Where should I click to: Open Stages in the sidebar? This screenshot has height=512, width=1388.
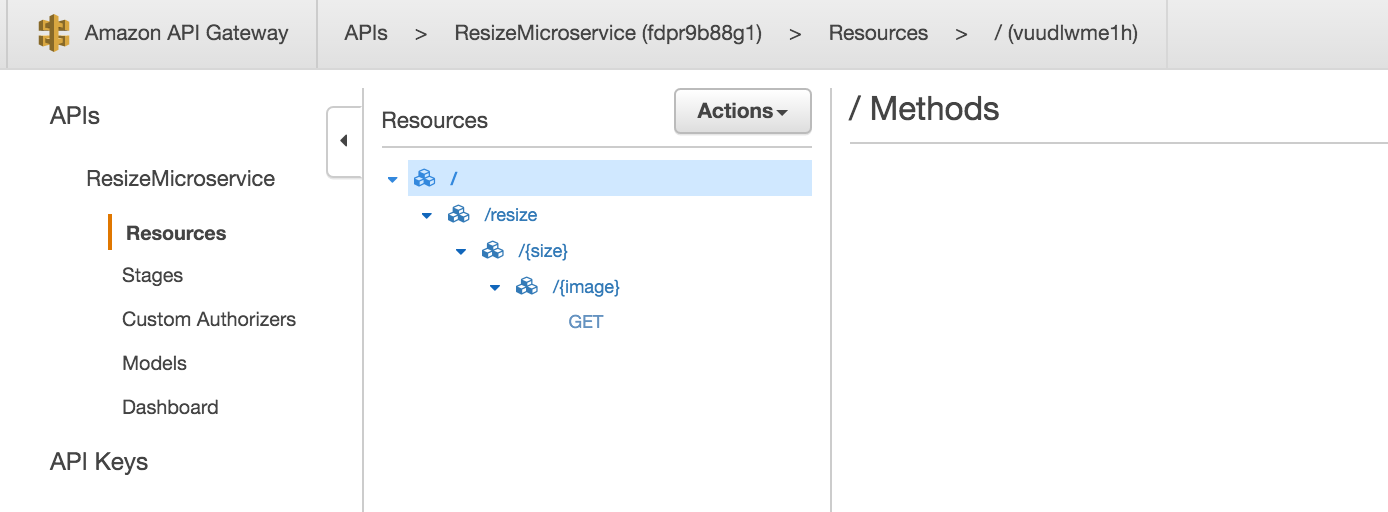(x=152, y=276)
